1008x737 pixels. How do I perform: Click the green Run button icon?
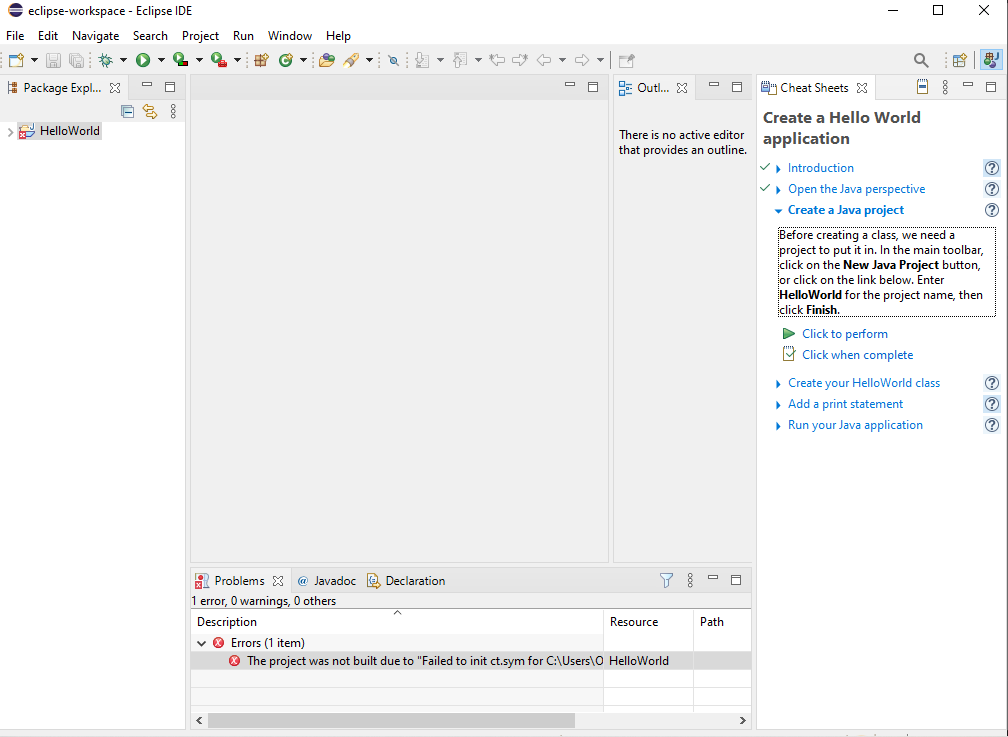coord(143,60)
